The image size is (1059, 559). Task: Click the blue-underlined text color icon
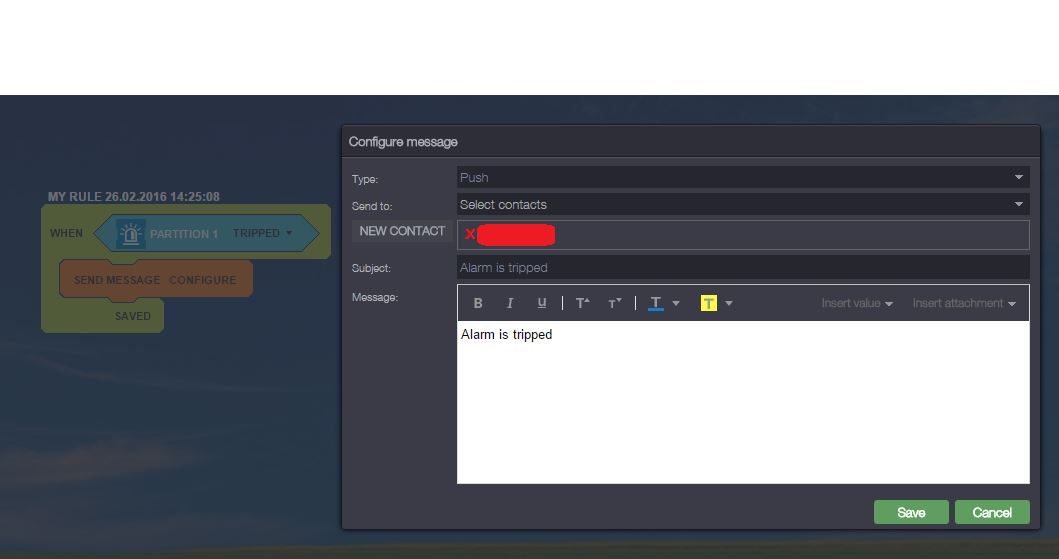pyautogui.click(x=656, y=303)
